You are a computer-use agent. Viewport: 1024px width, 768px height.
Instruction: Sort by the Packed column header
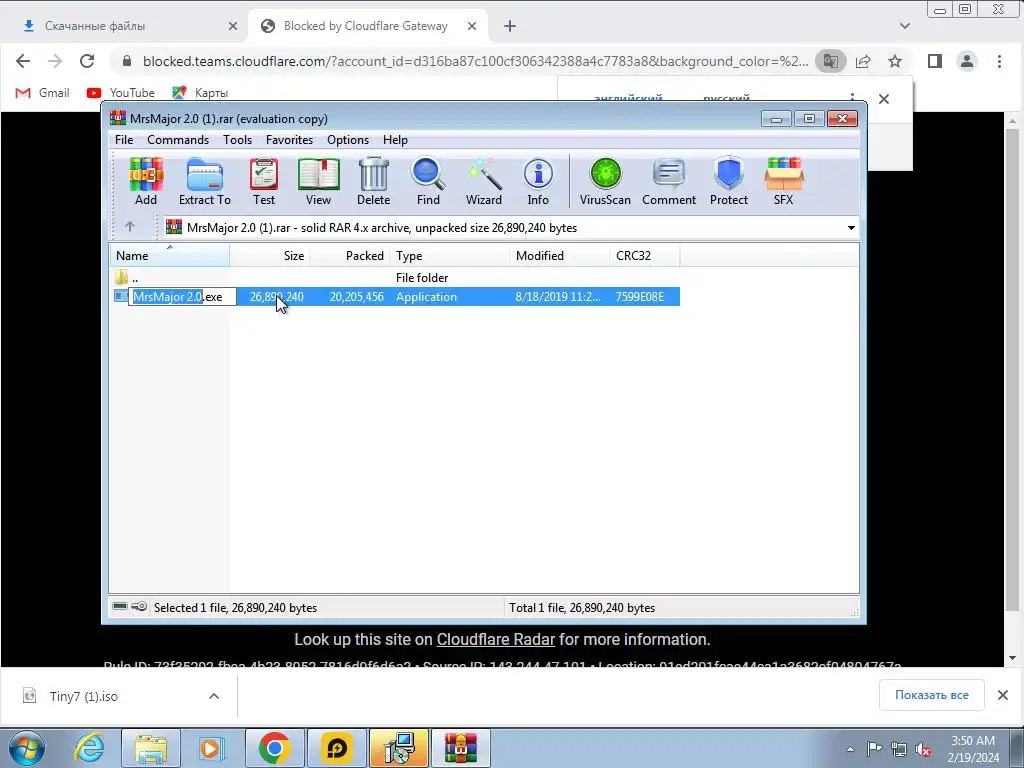[x=349, y=255]
